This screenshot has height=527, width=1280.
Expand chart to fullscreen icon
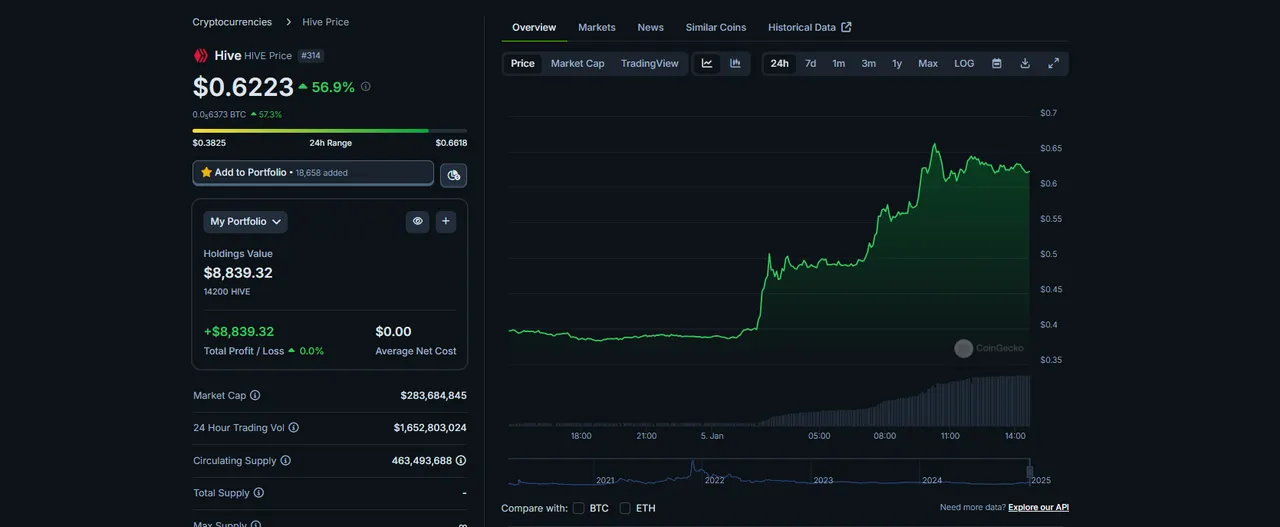coord(1053,63)
